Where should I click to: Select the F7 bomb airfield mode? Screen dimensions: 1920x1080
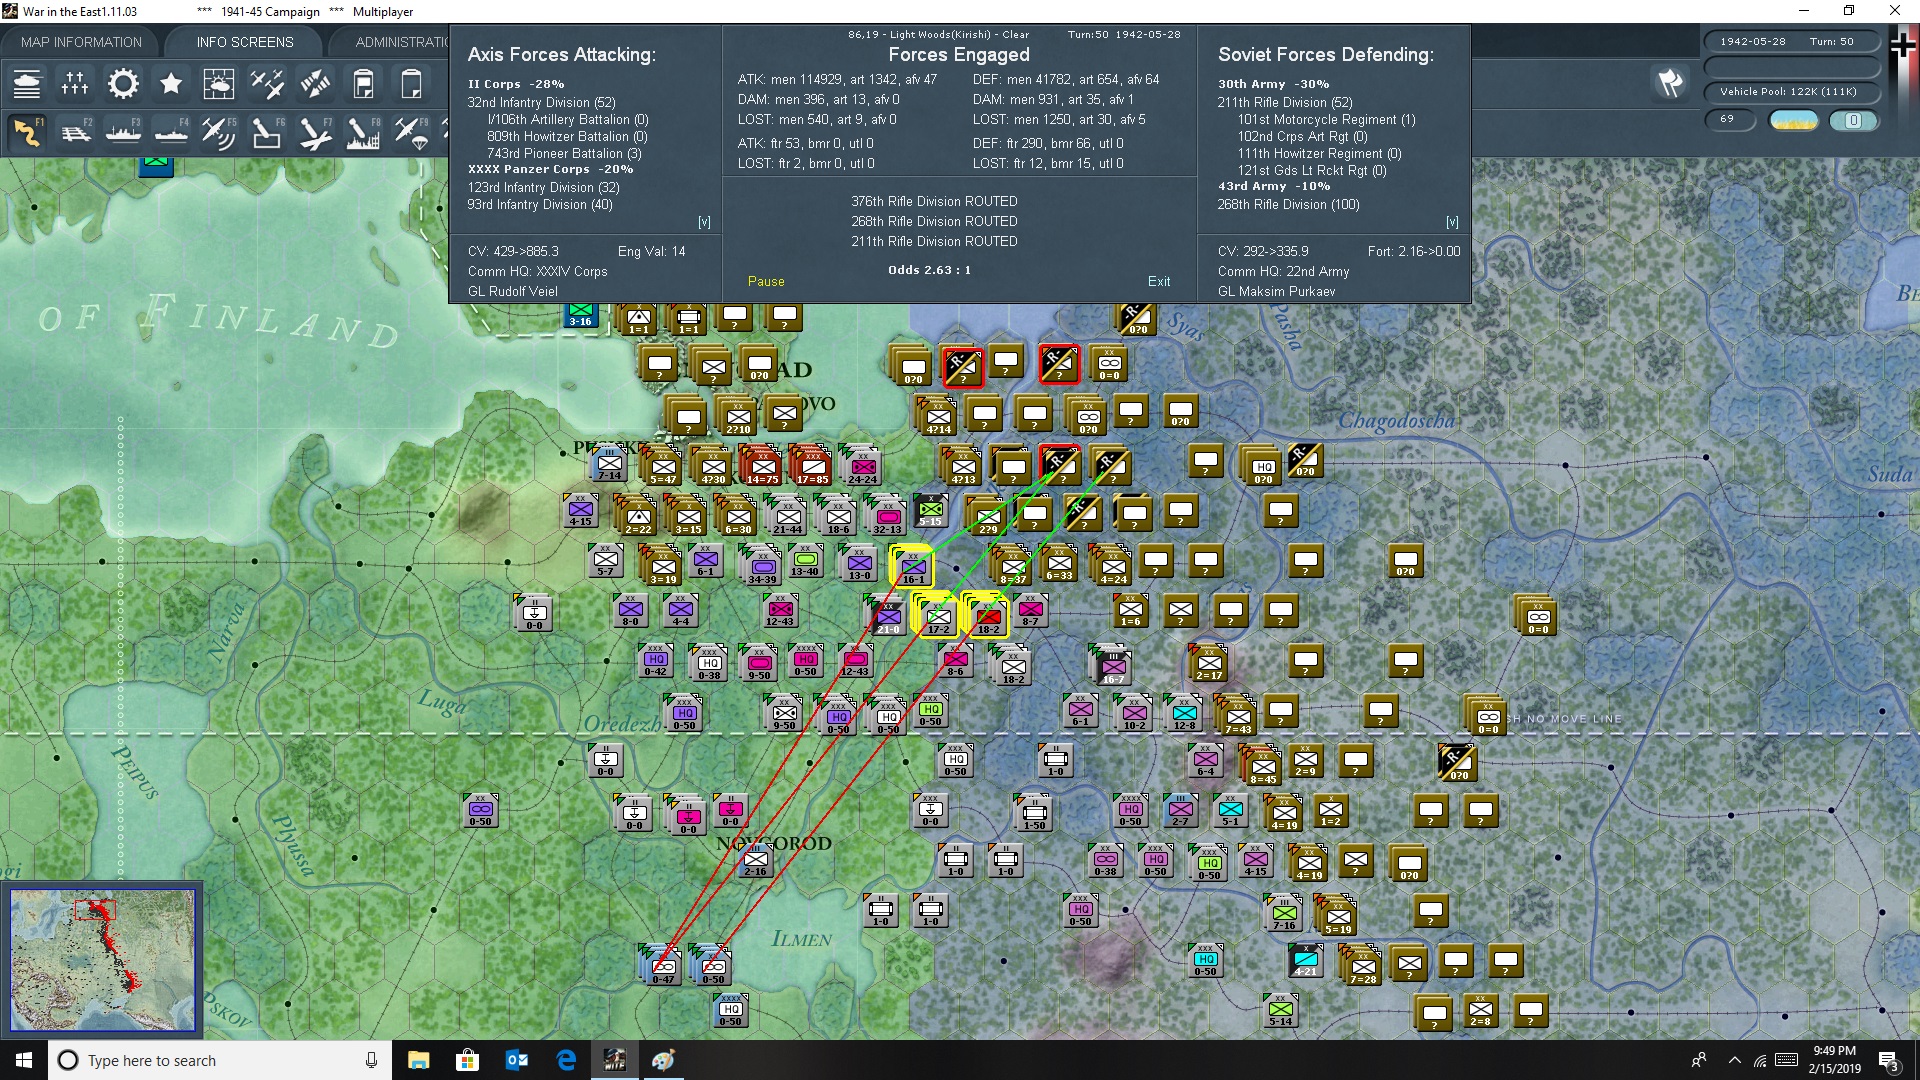coord(315,133)
